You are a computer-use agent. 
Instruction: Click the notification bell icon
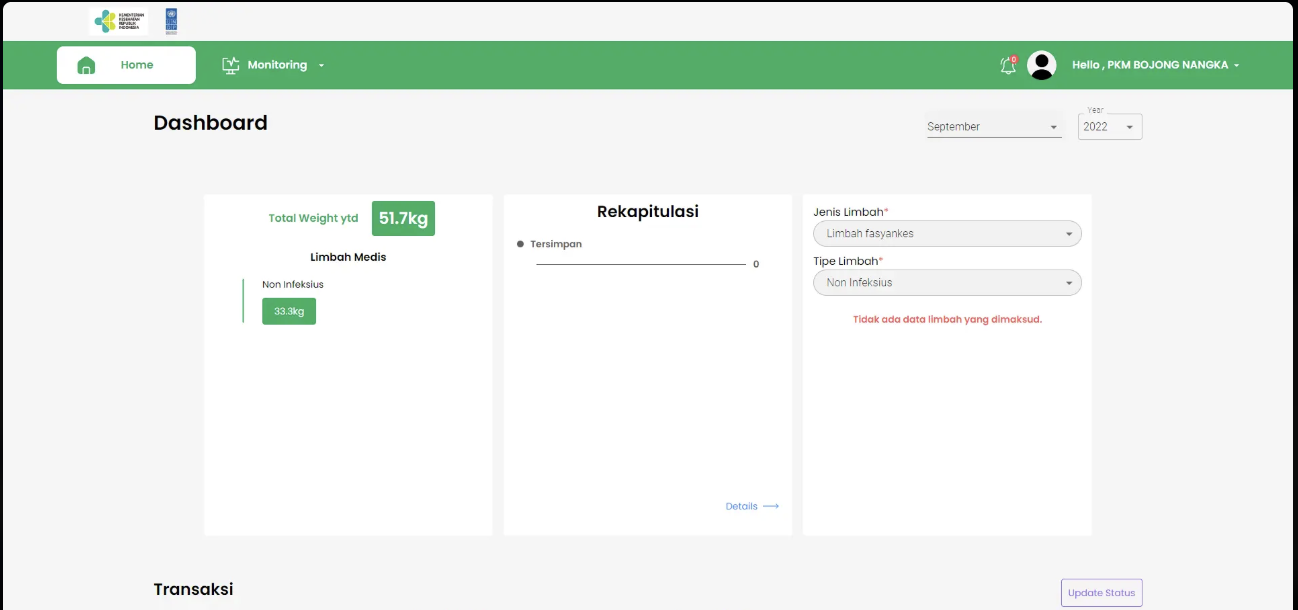(1008, 65)
